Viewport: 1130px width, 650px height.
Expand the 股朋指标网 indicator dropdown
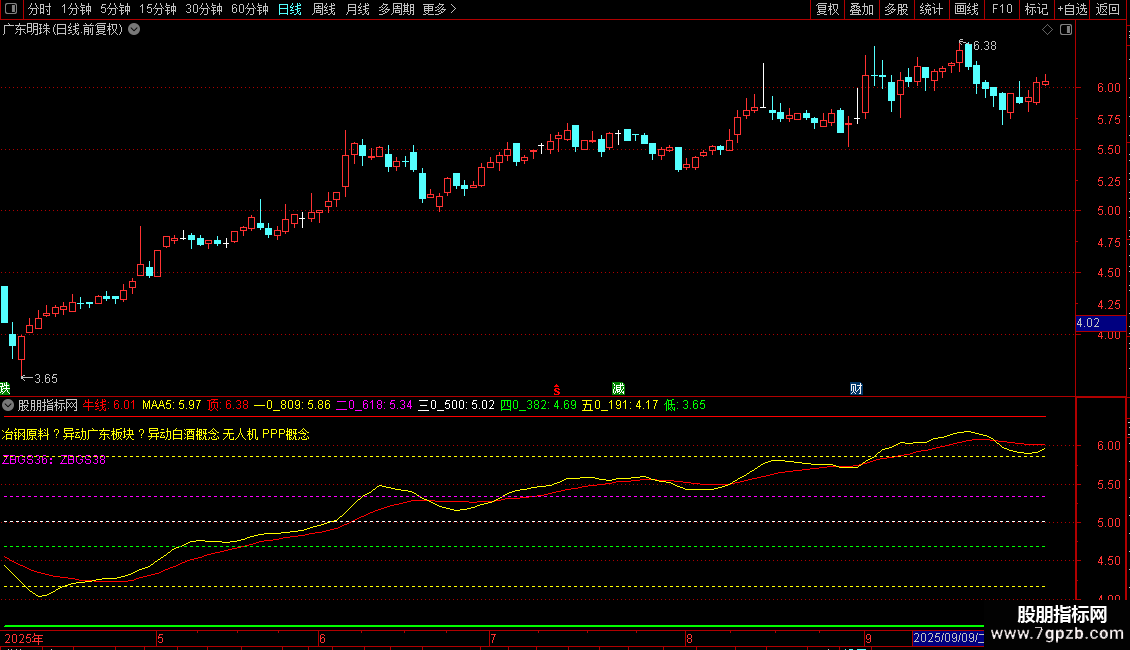coord(8,405)
